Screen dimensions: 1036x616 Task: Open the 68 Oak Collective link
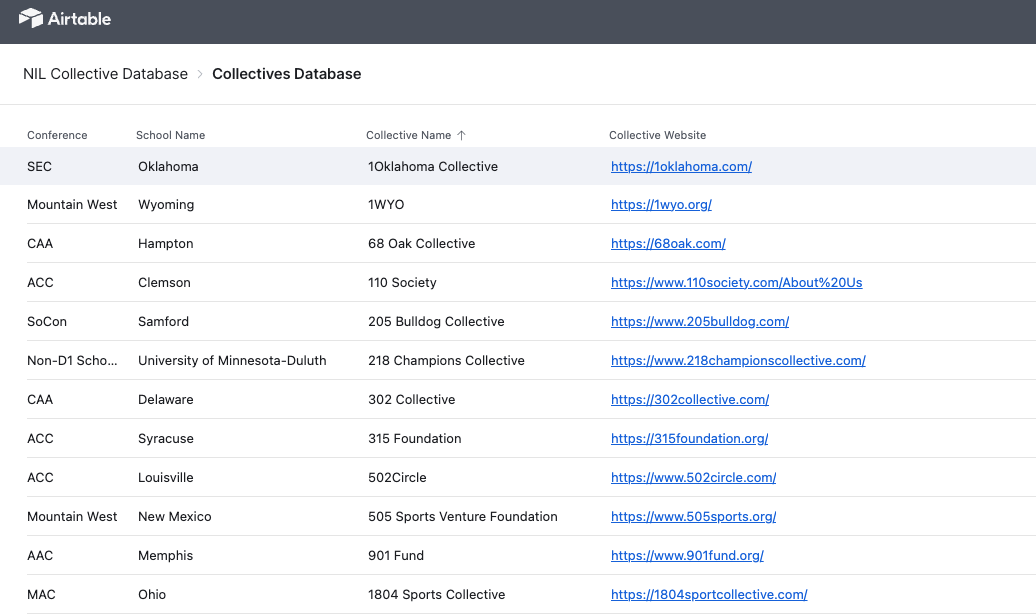tap(668, 243)
